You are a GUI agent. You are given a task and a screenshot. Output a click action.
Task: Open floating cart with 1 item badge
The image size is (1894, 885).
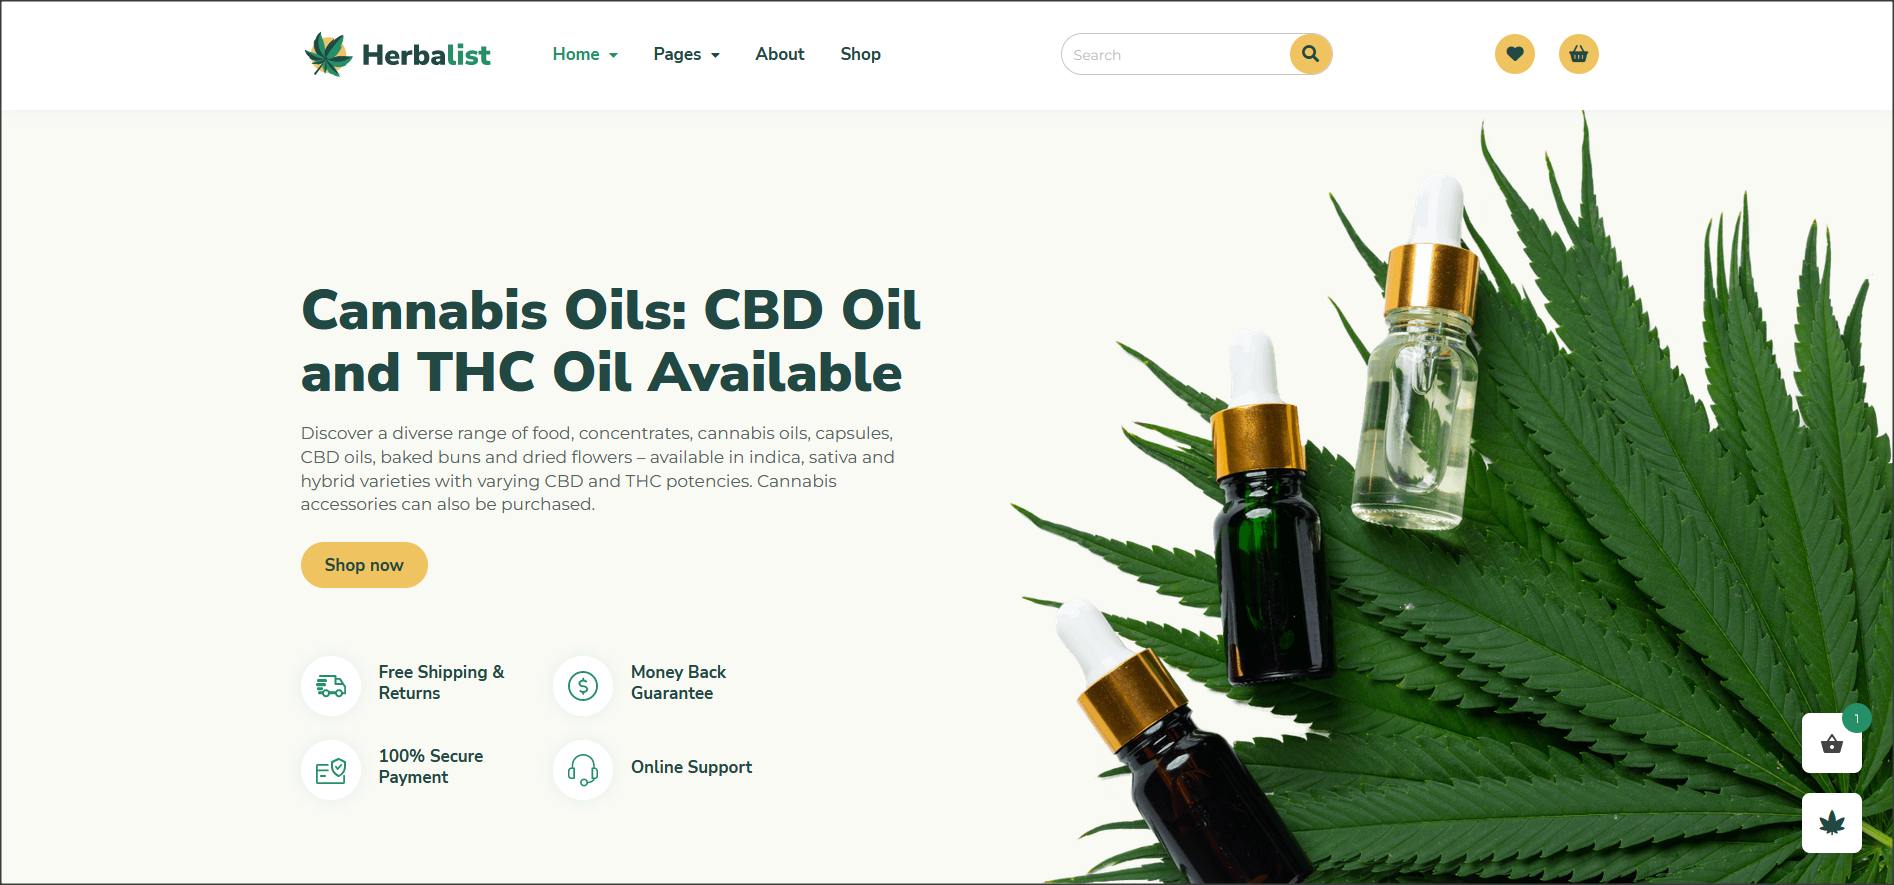(1832, 743)
